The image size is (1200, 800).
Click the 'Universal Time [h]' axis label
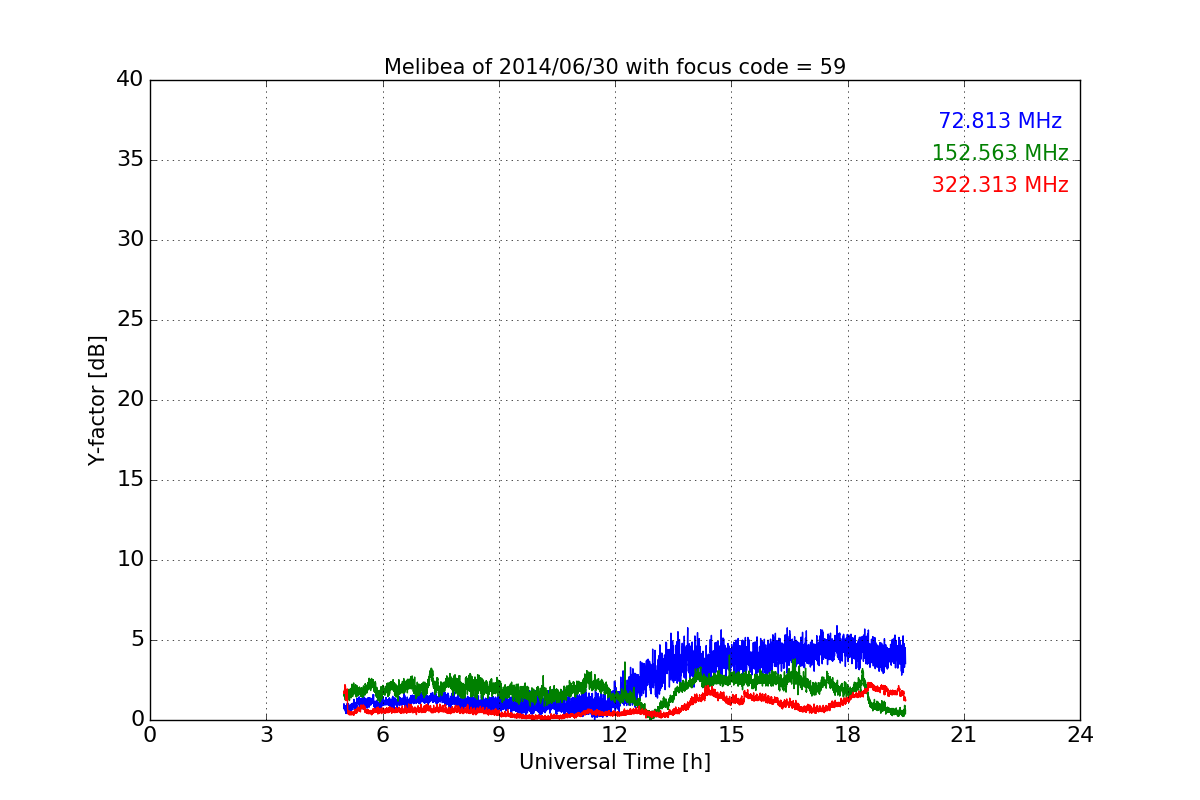tap(615, 762)
